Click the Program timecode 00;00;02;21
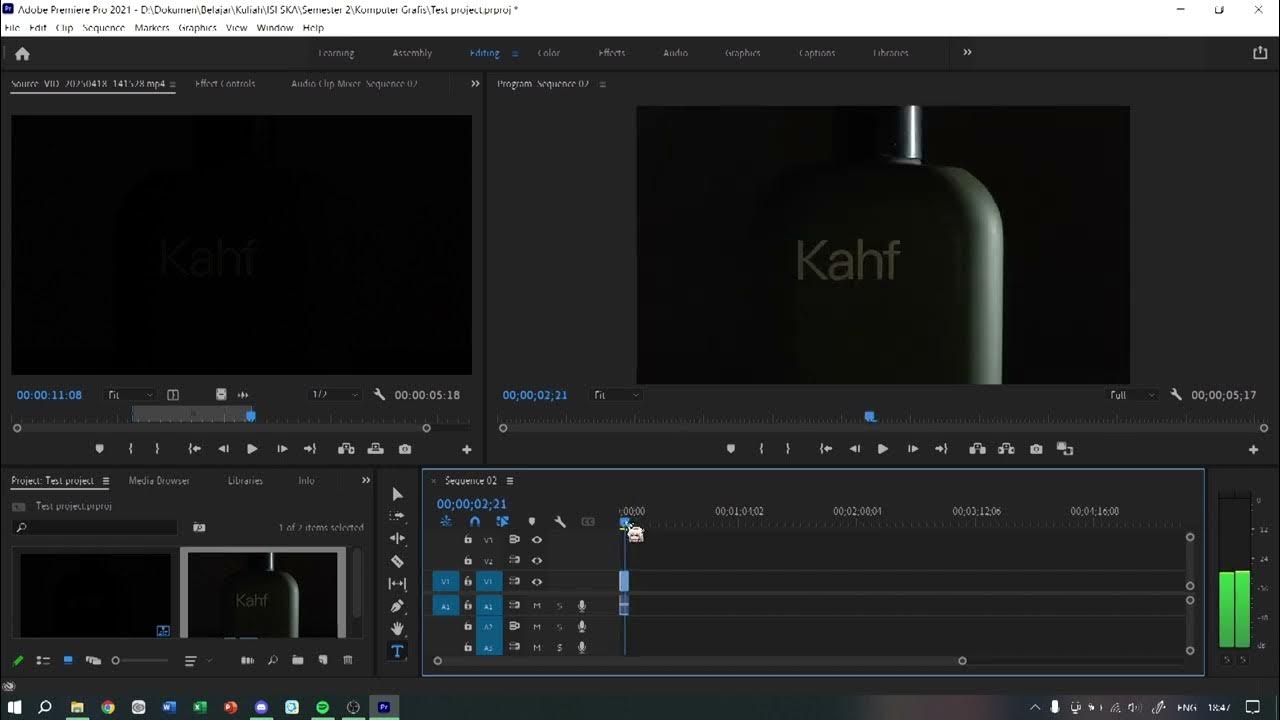This screenshot has width=1280, height=720. click(535, 395)
